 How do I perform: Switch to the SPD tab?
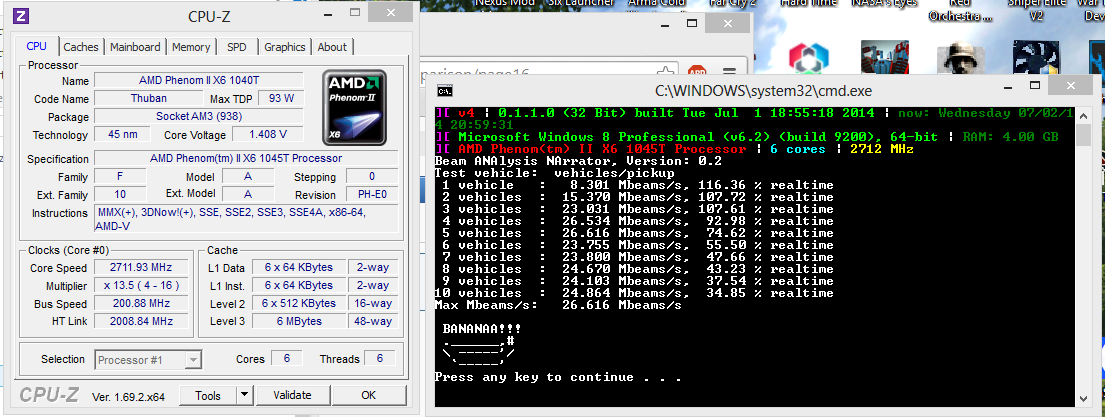coord(237,47)
